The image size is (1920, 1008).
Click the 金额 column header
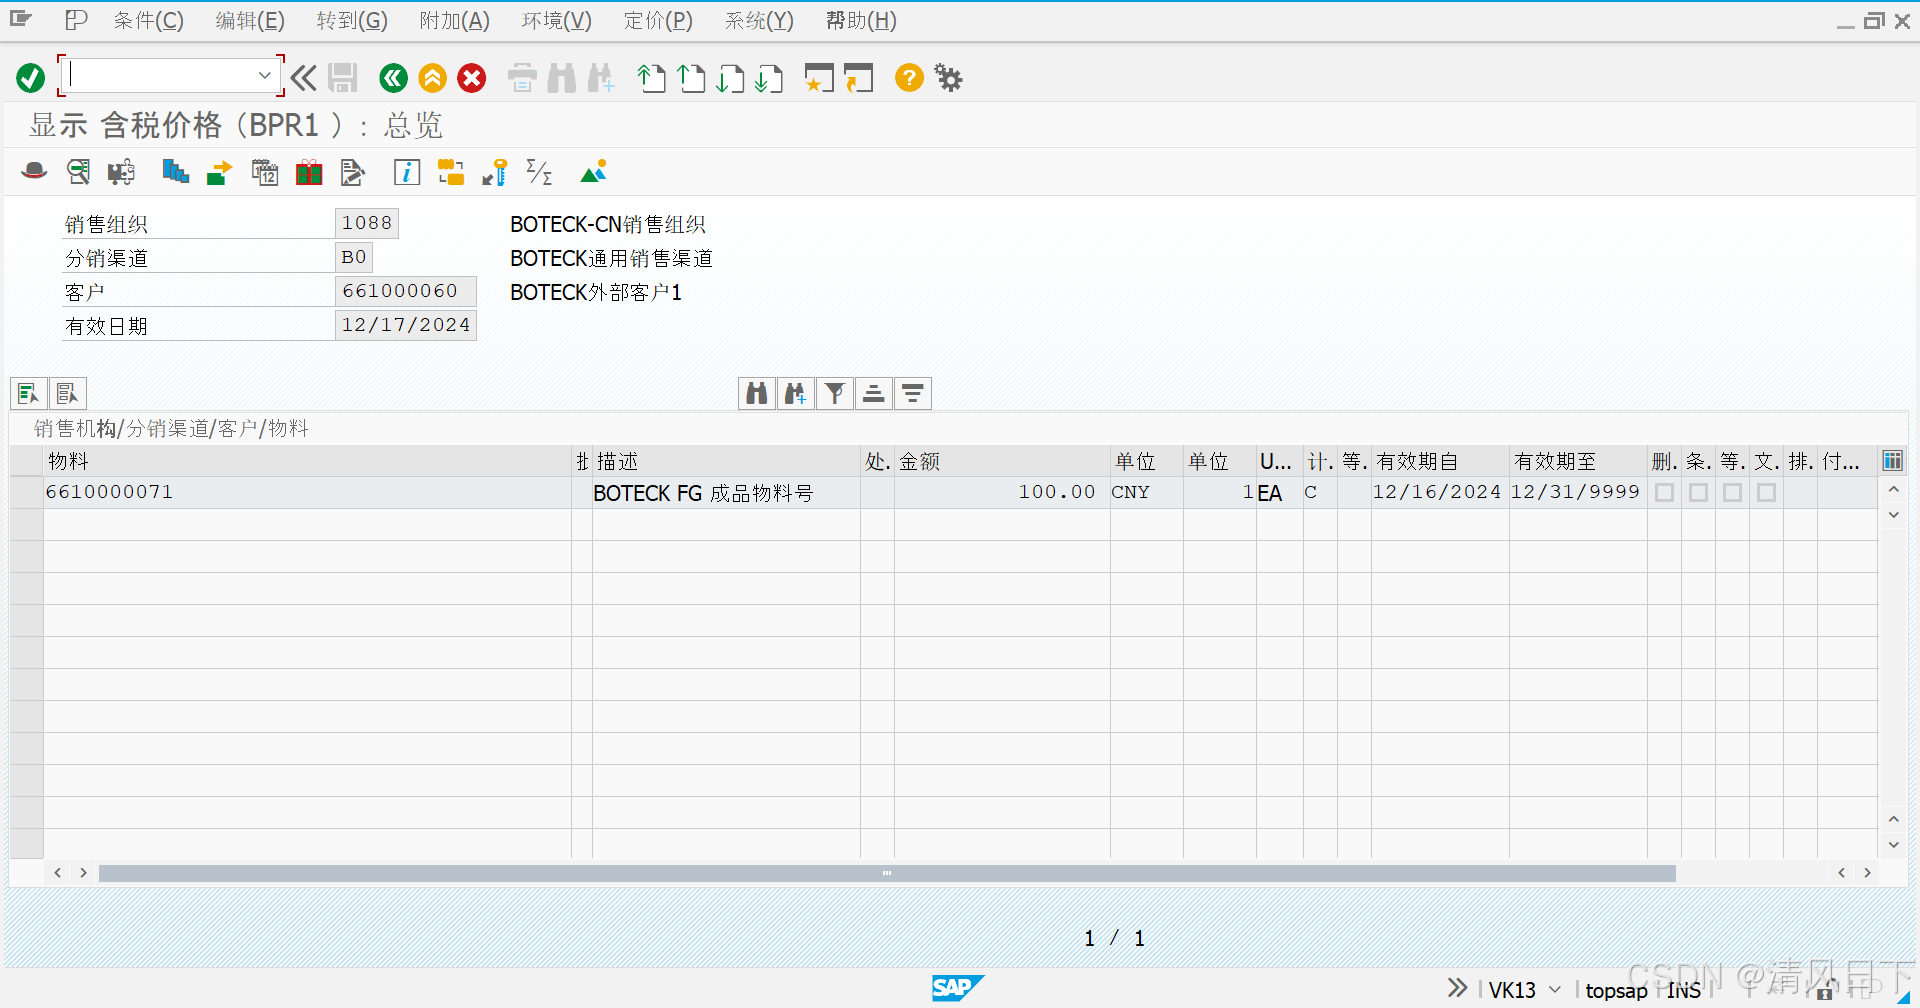click(x=1002, y=461)
